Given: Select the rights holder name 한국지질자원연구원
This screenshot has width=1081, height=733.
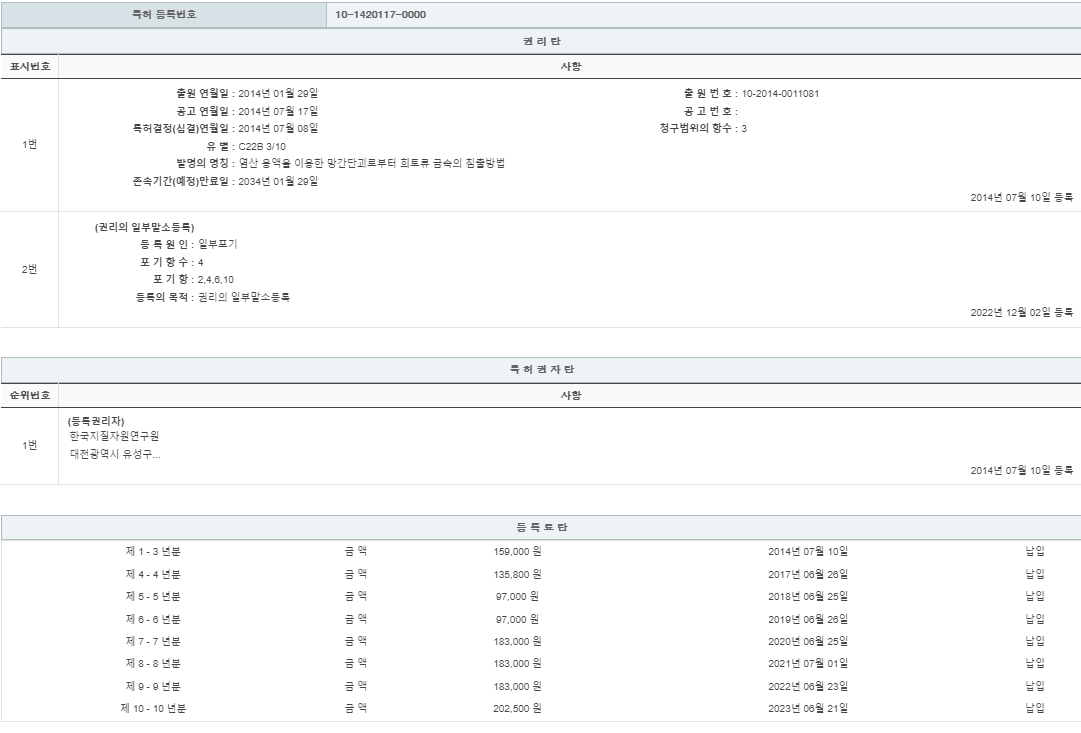Looking at the screenshot, I should tap(114, 436).
